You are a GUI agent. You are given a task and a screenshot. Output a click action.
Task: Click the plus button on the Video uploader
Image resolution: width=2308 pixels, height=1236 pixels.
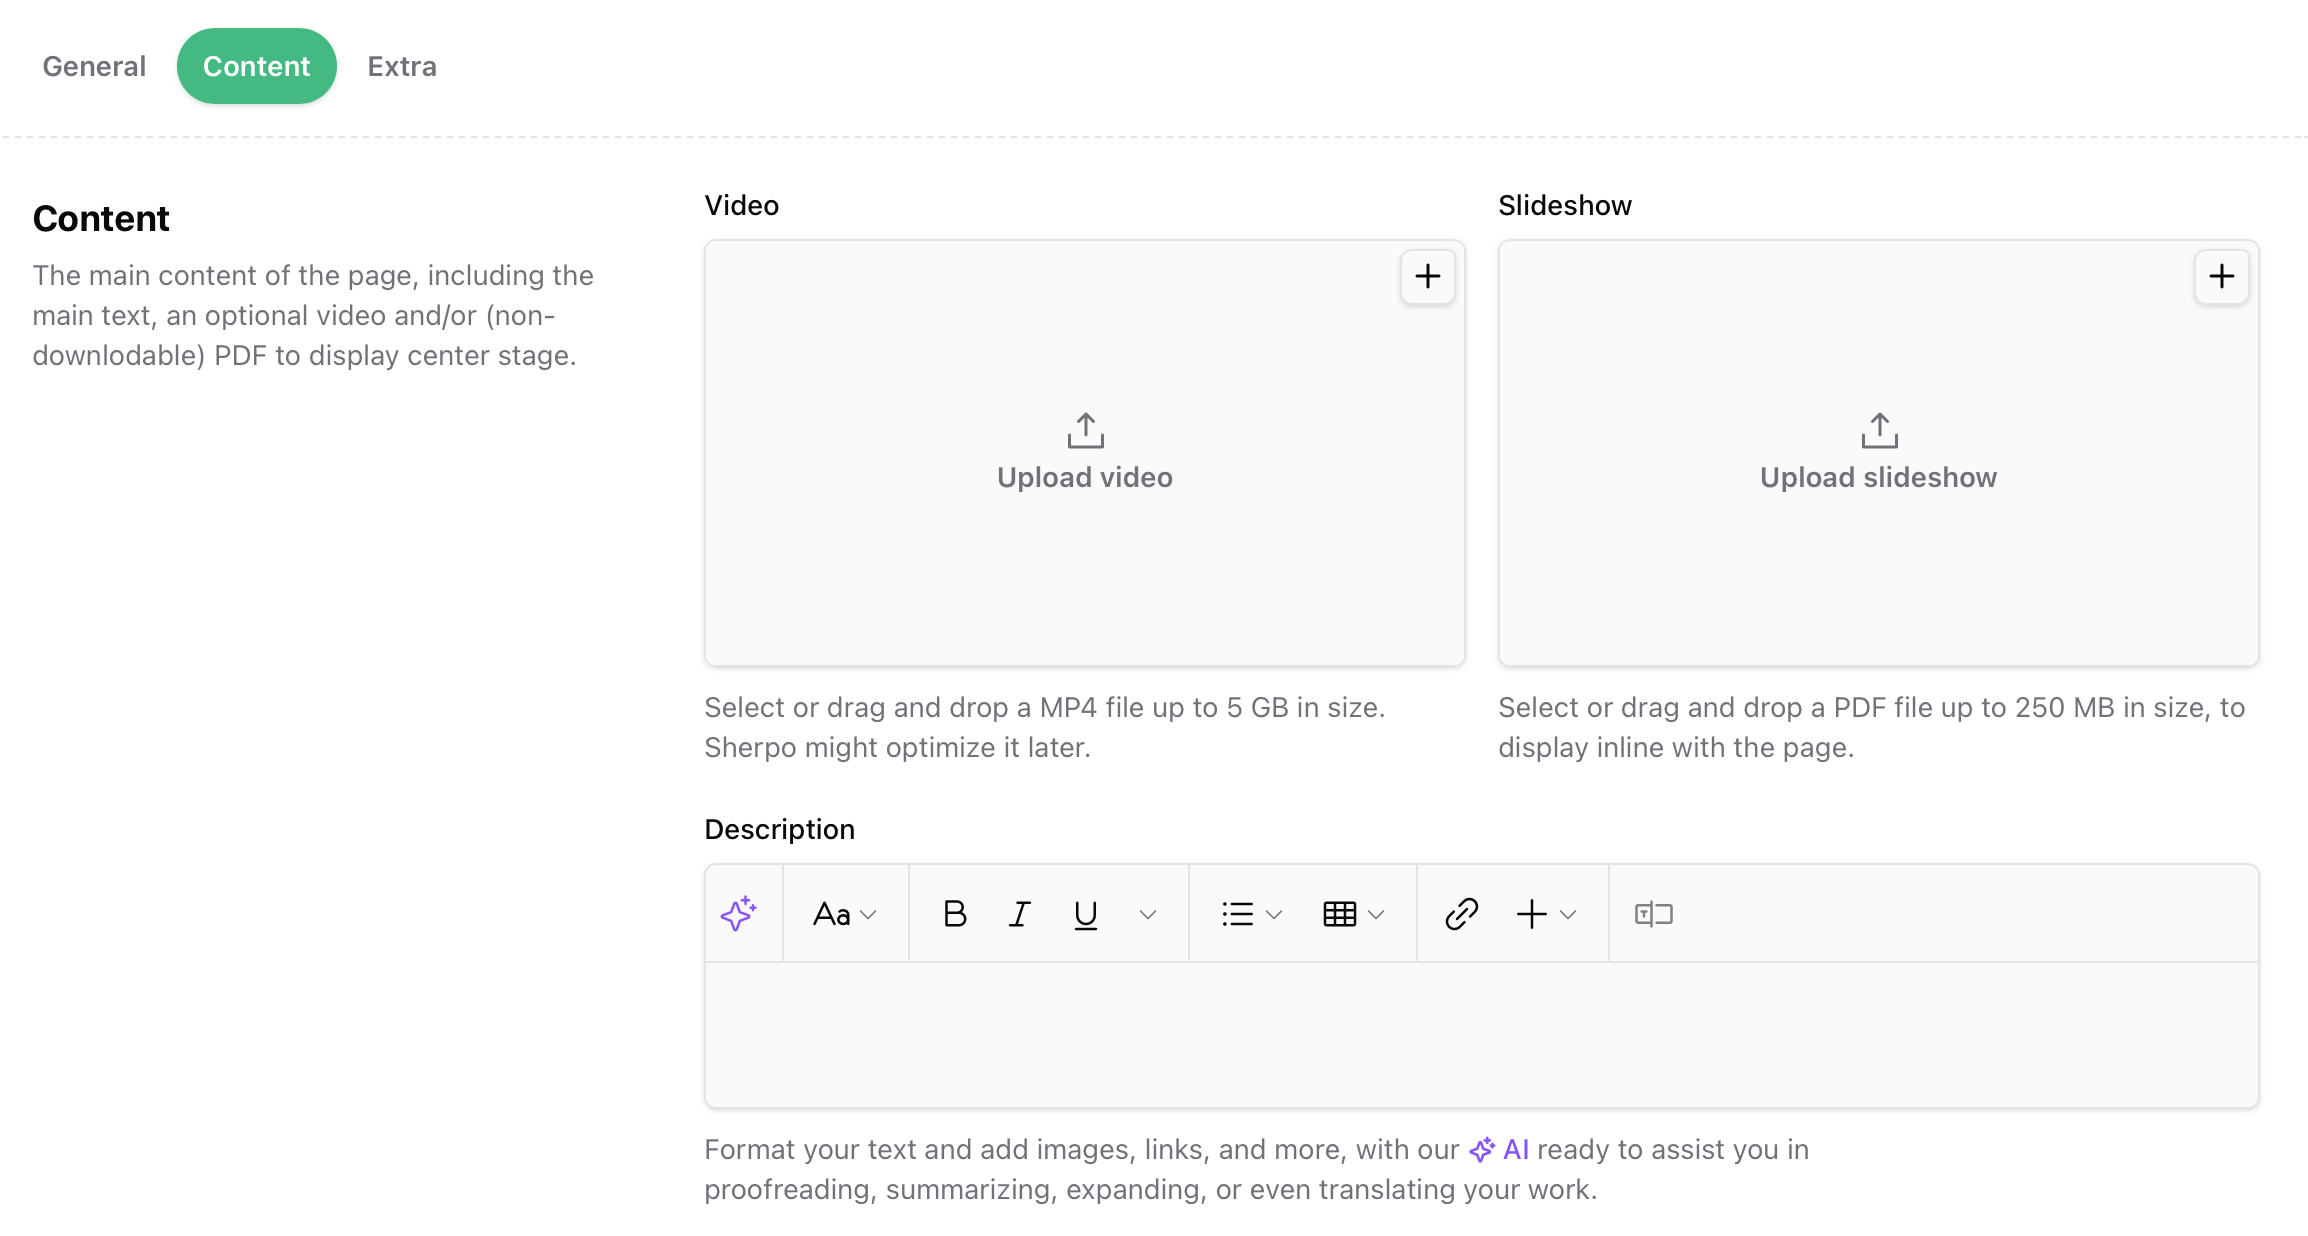(x=1427, y=277)
